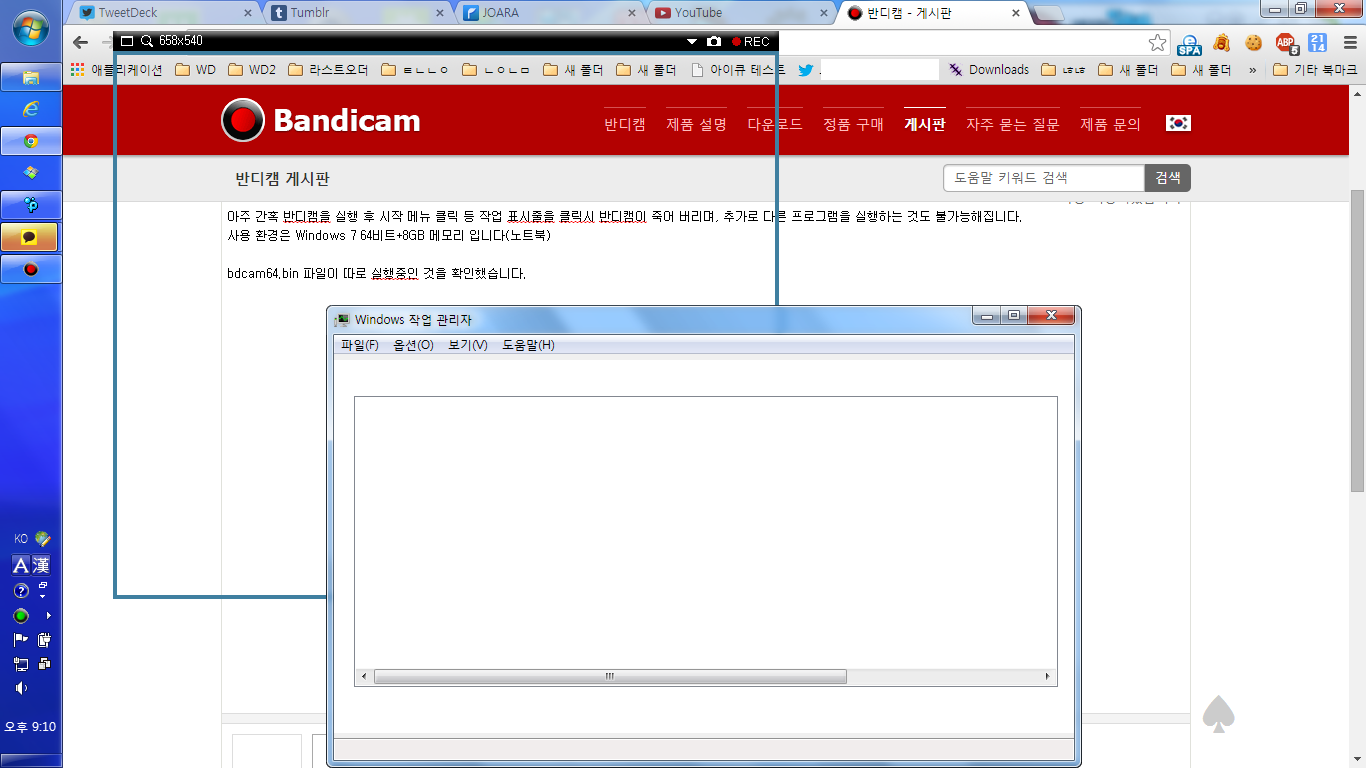This screenshot has height=768, width=1366.
Task: Open the network tray icon
Action: 20,664
